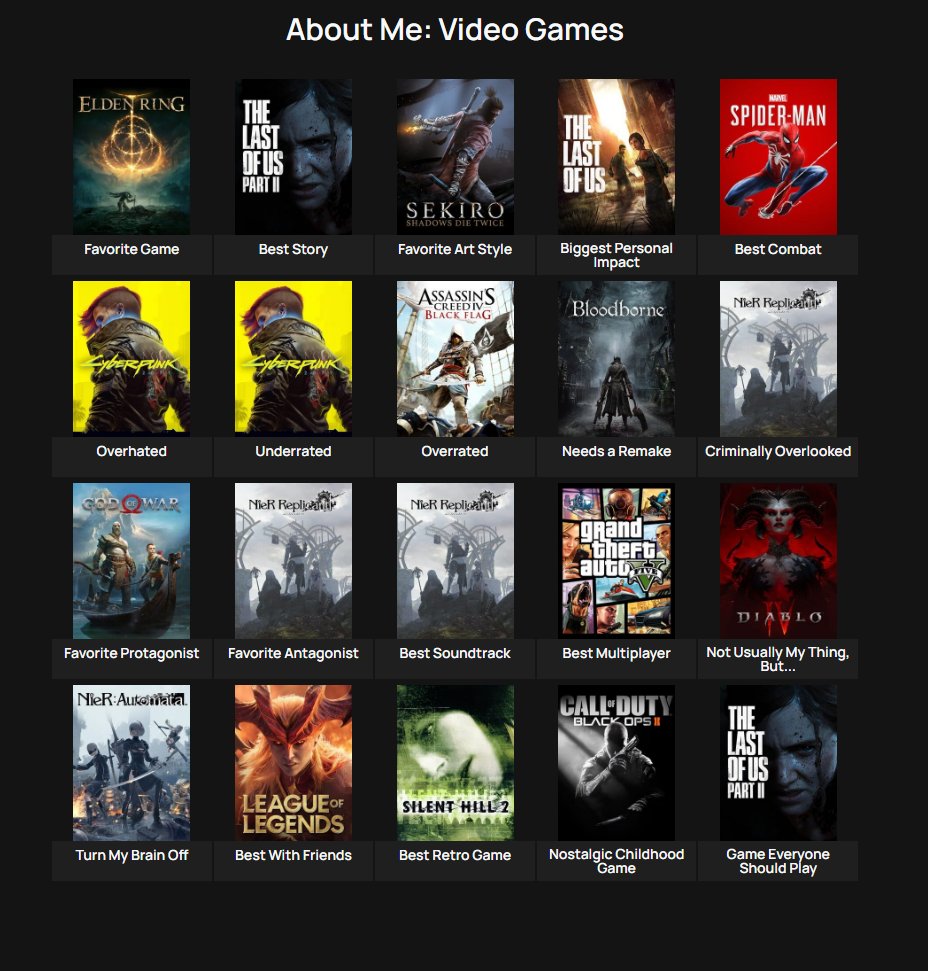Click the "About Me: Video Games" heading
Screen dimensions: 928x971
click(x=455, y=29)
